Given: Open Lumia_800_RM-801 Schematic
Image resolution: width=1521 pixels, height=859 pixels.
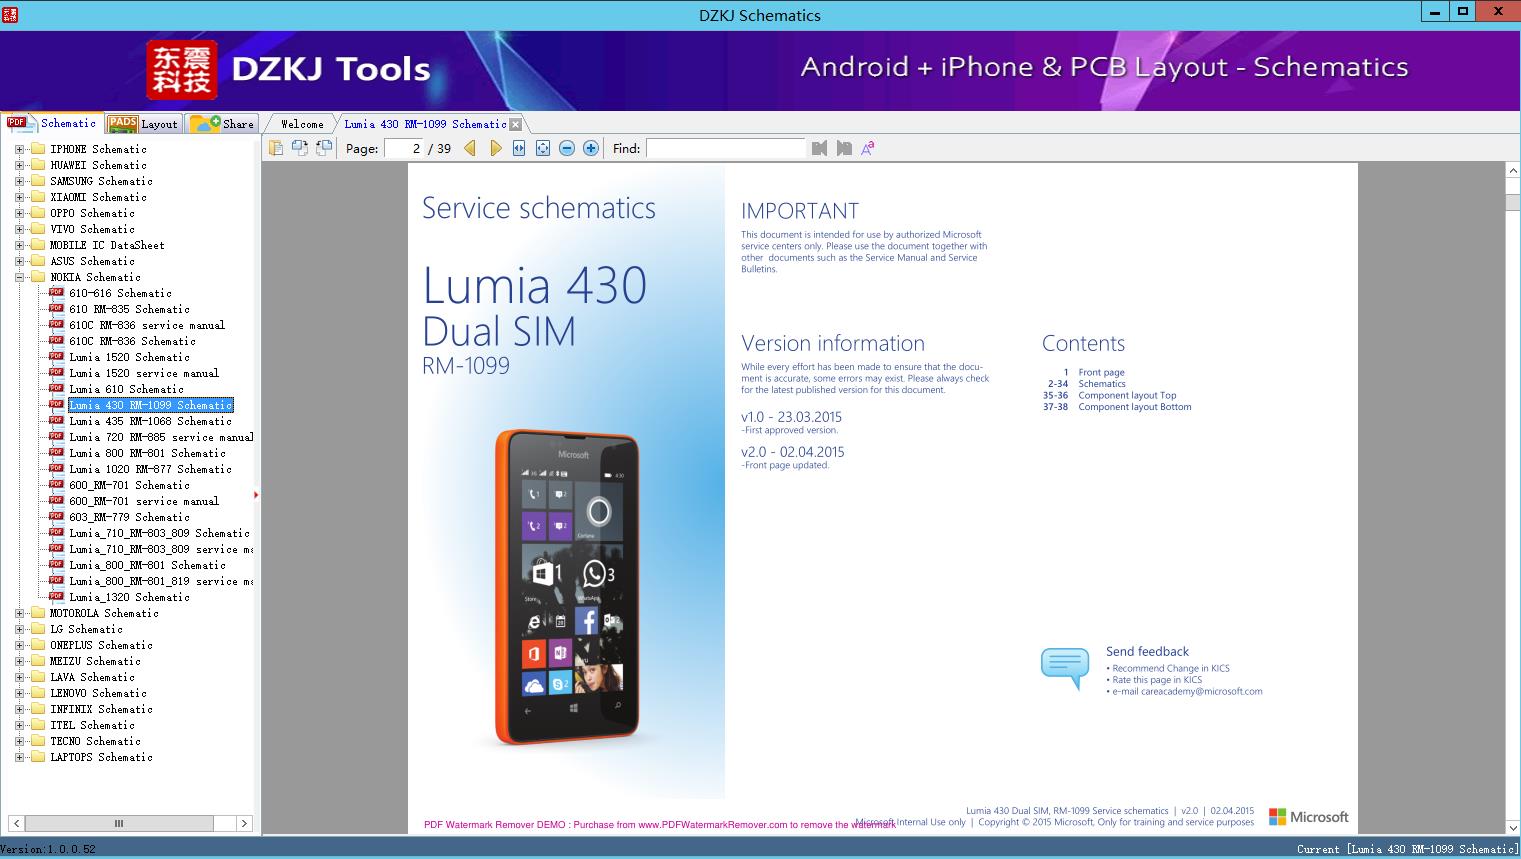Looking at the screenshot, I should pos(148,565).
